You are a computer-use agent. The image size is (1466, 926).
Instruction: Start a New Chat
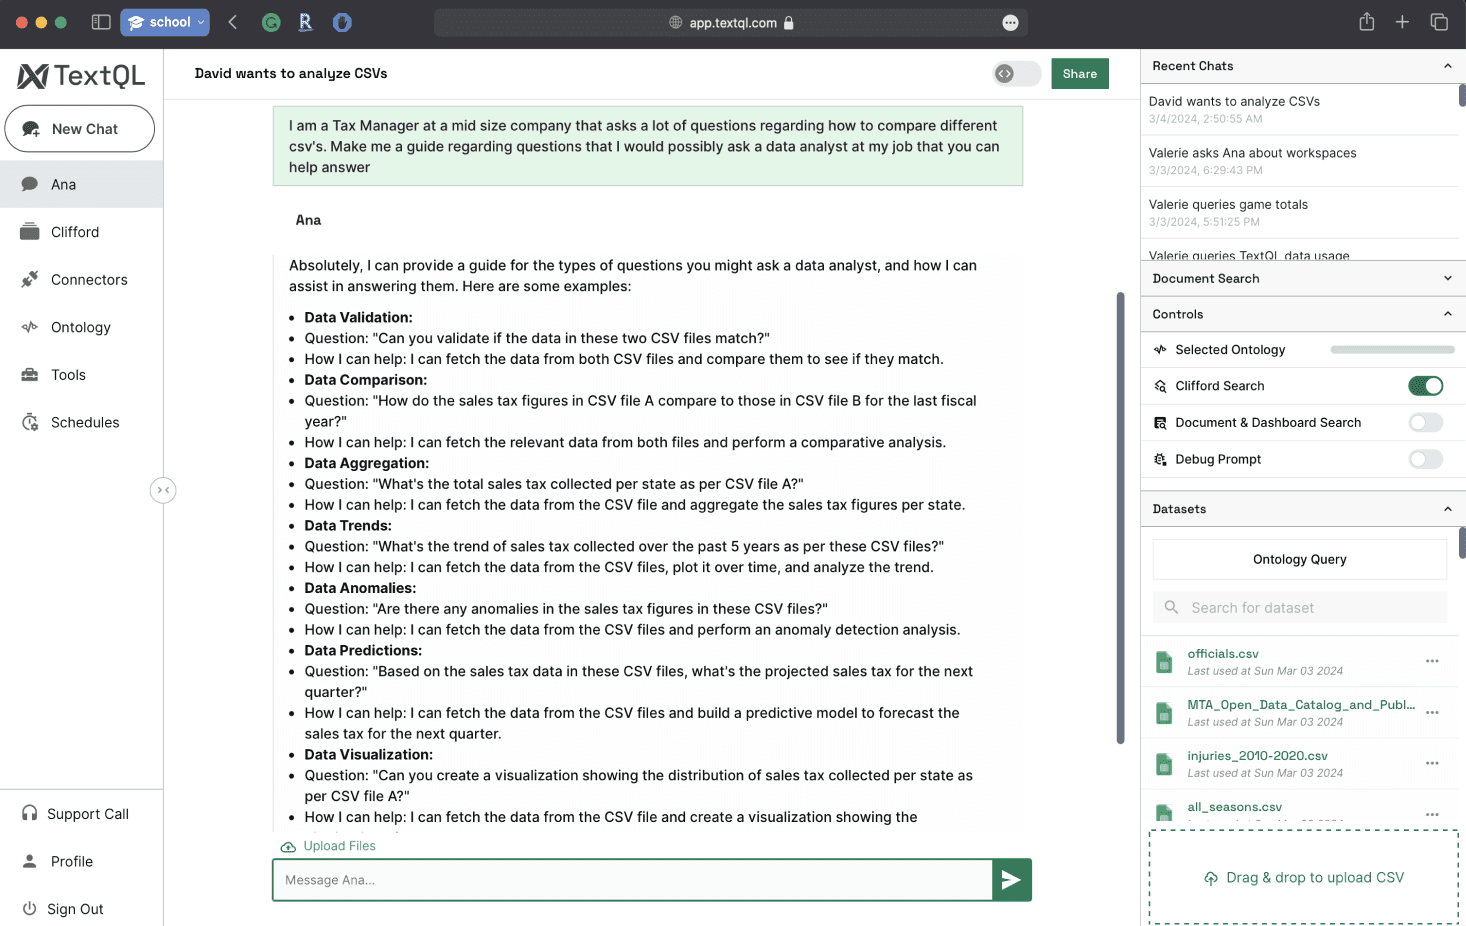pyautogui.click(x=80, y=129)
